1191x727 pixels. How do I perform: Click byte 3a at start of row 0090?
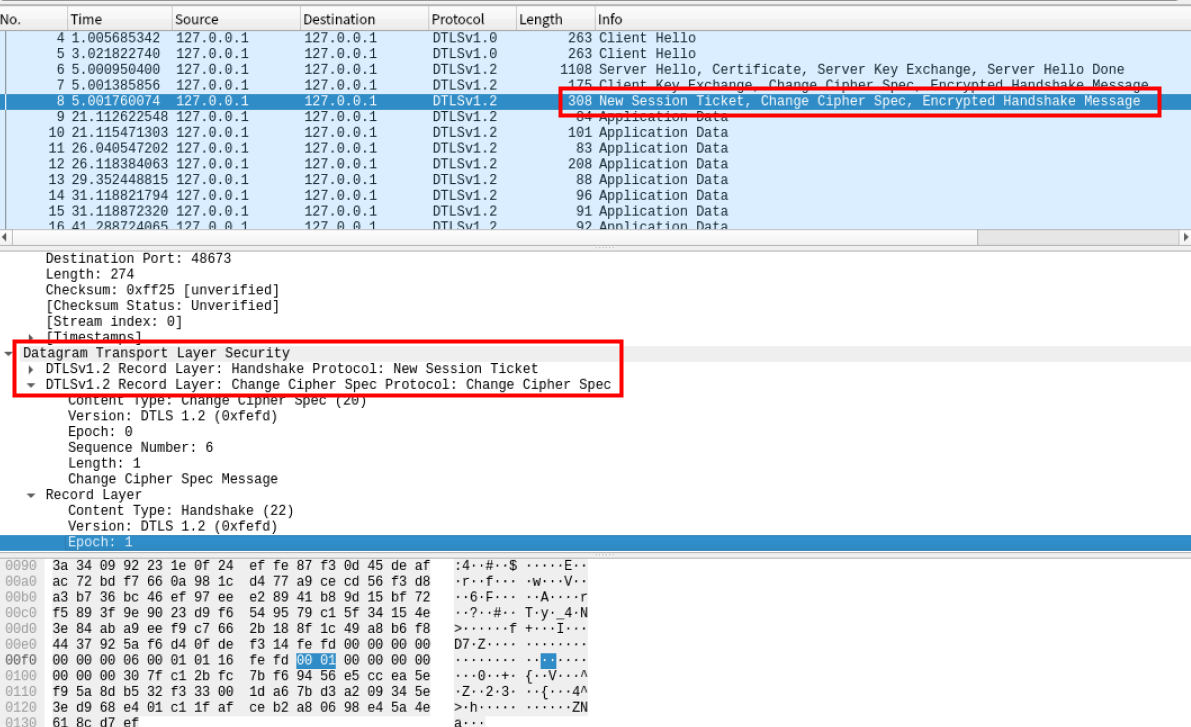[61, 566]
